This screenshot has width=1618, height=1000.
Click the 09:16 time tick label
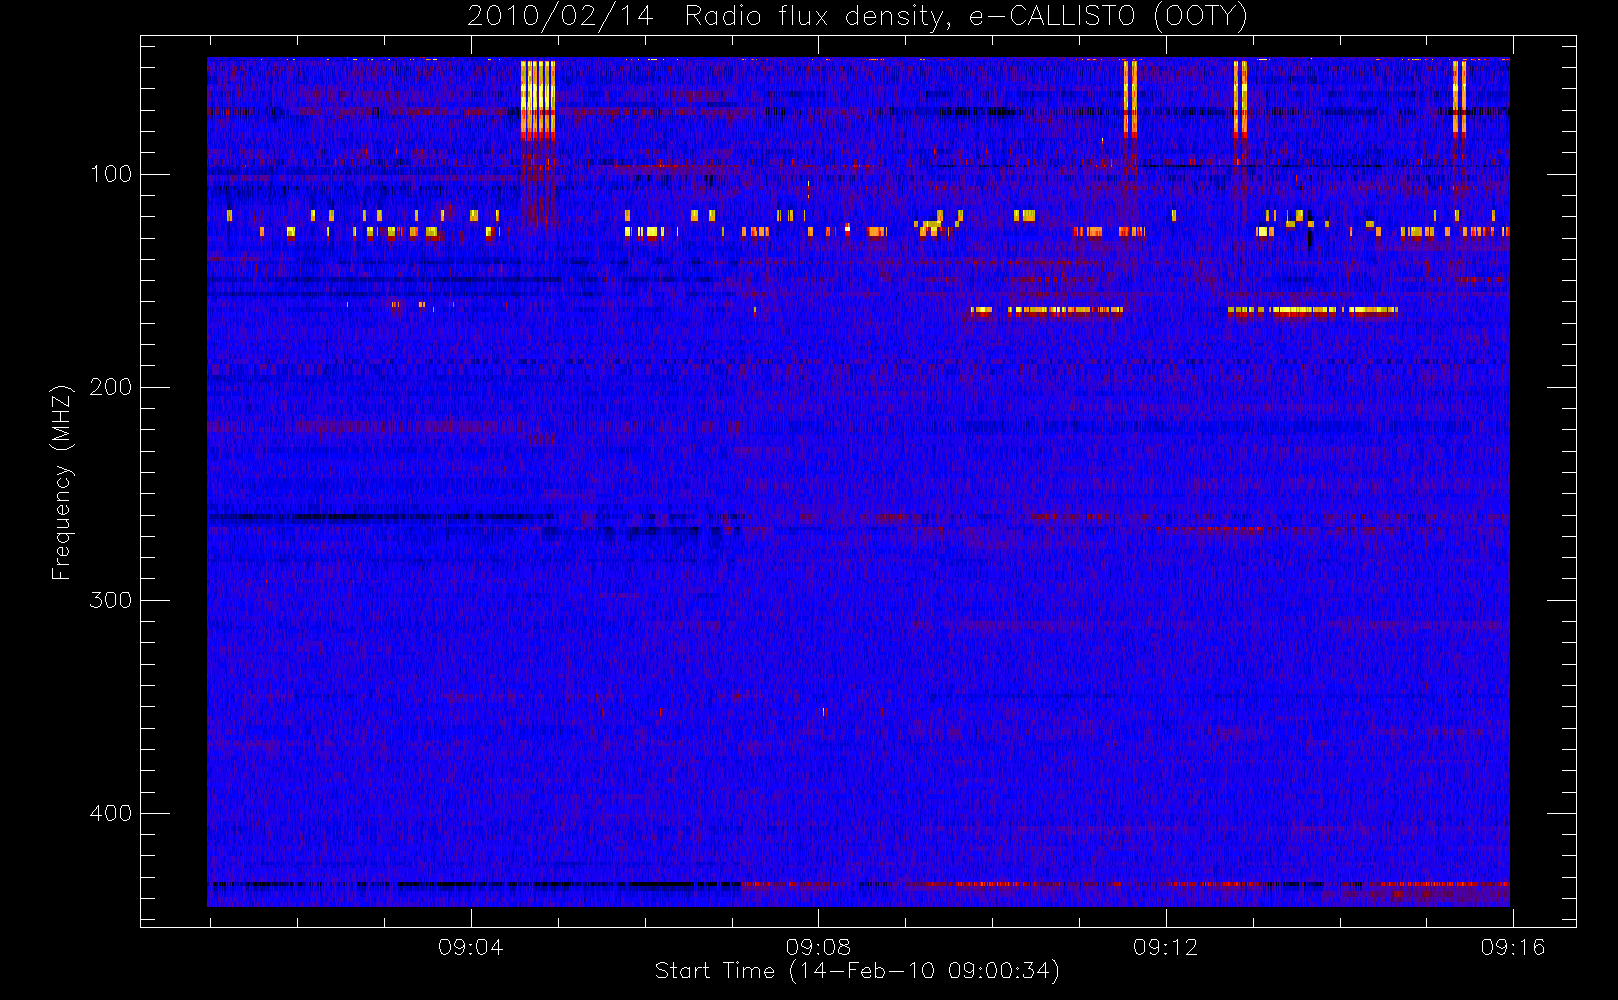1513,947
